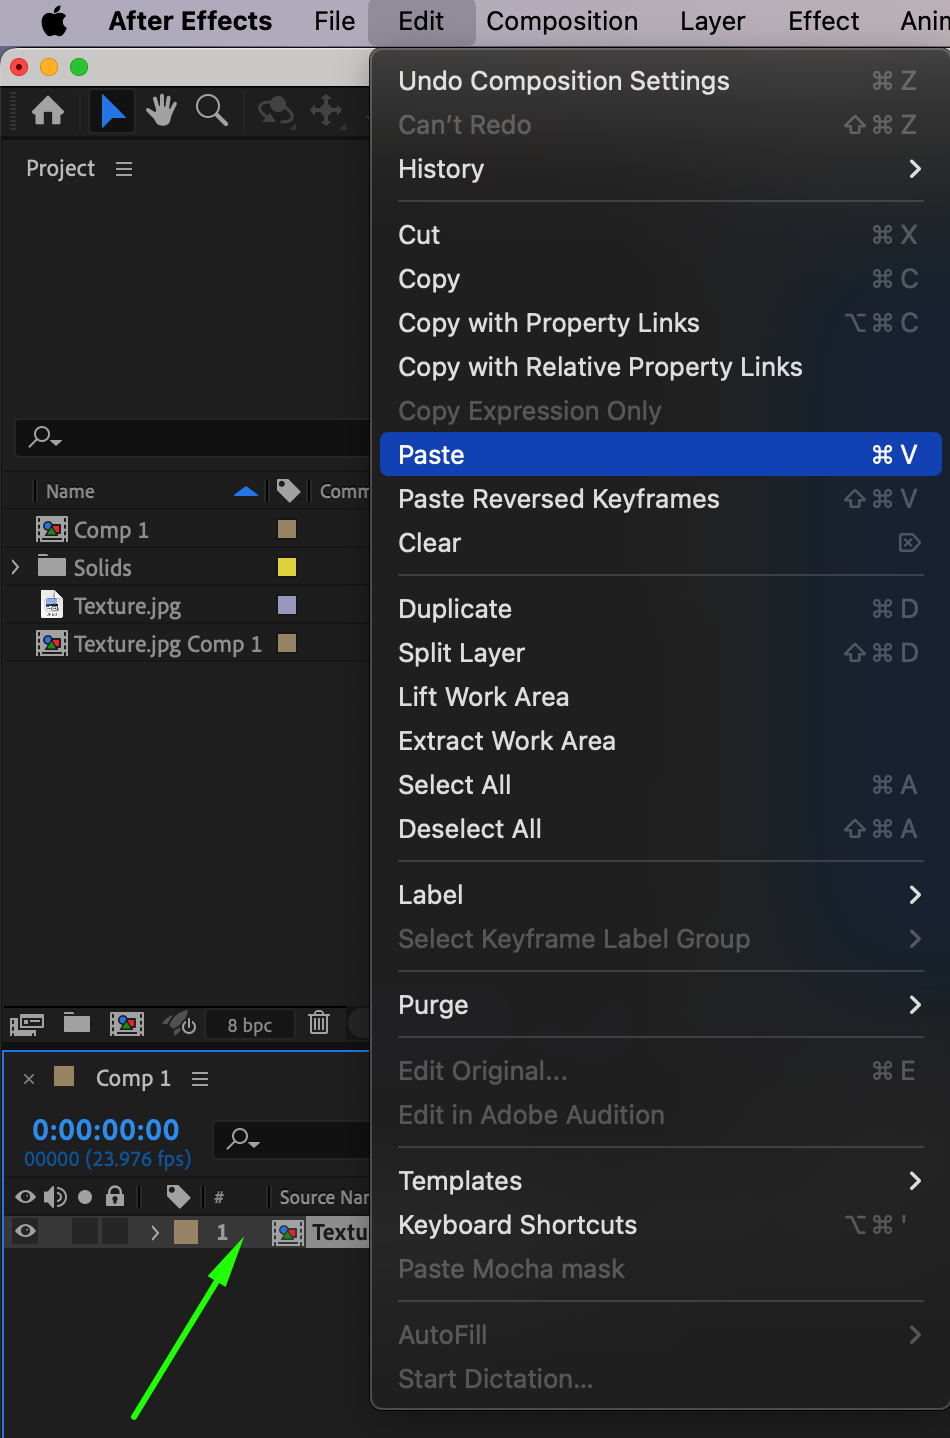Click the New Composition icon
The width and height of the screenshot is (950, 1438).
coord(127,1023)
